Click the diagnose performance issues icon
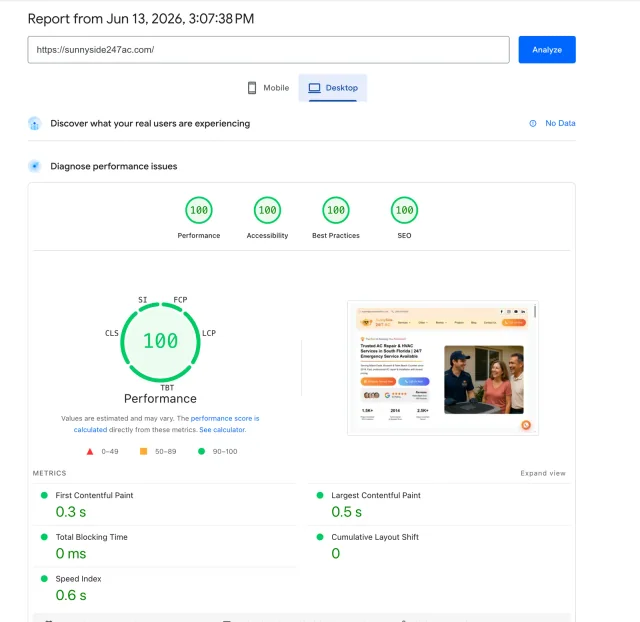The height and width of the screenshot is (622, 640). (35, 166)
